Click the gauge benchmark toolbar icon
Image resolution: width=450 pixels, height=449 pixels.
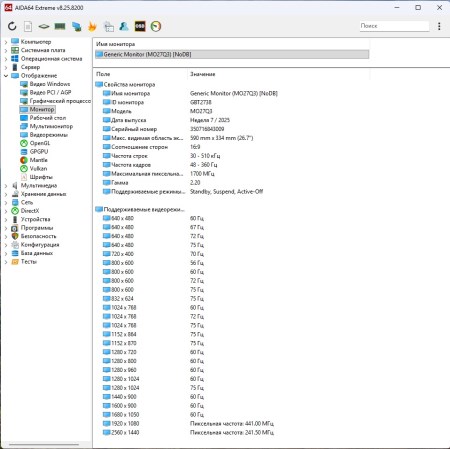(156, 26)
